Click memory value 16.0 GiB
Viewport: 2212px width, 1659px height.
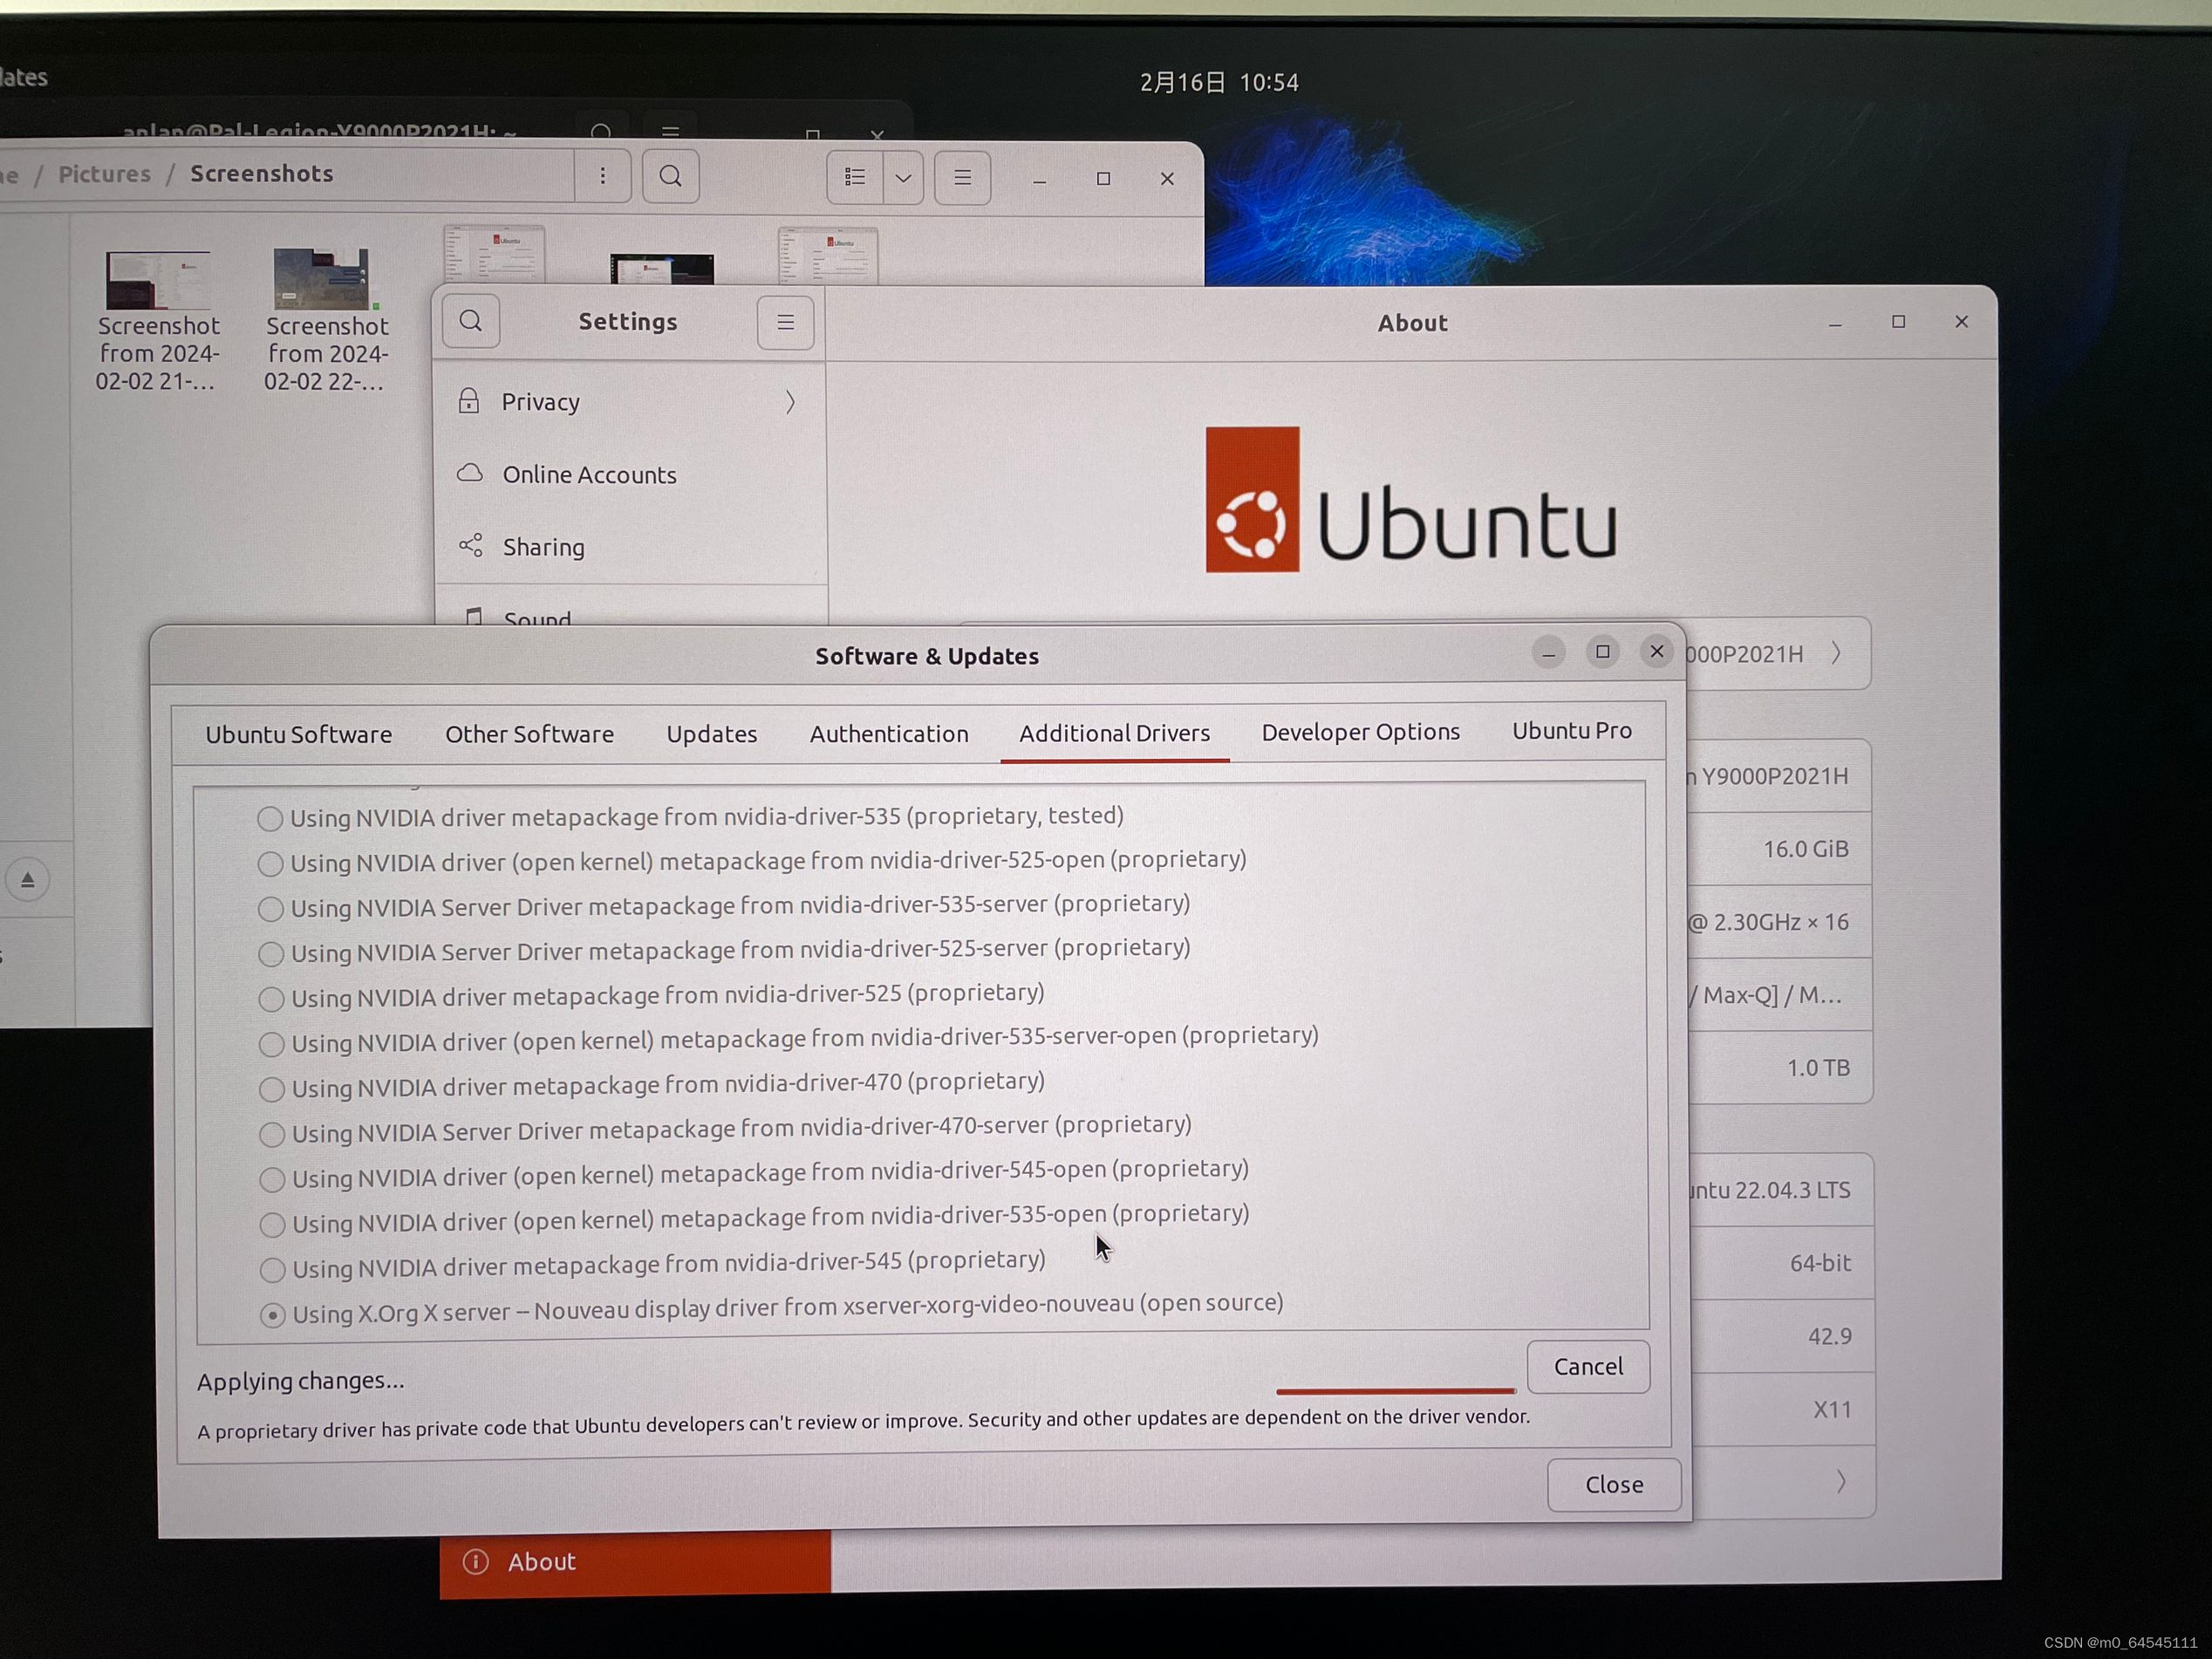[1805, 849]
